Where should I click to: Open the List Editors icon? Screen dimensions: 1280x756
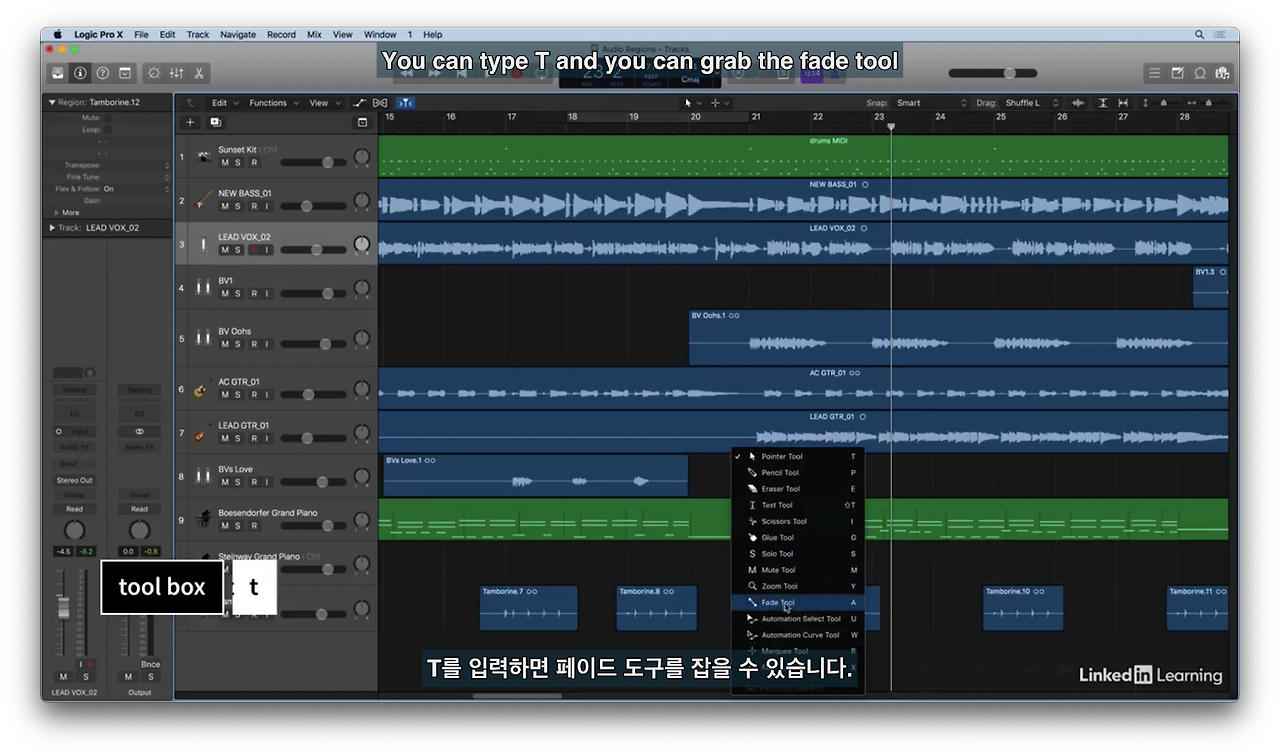[1155, 73]
